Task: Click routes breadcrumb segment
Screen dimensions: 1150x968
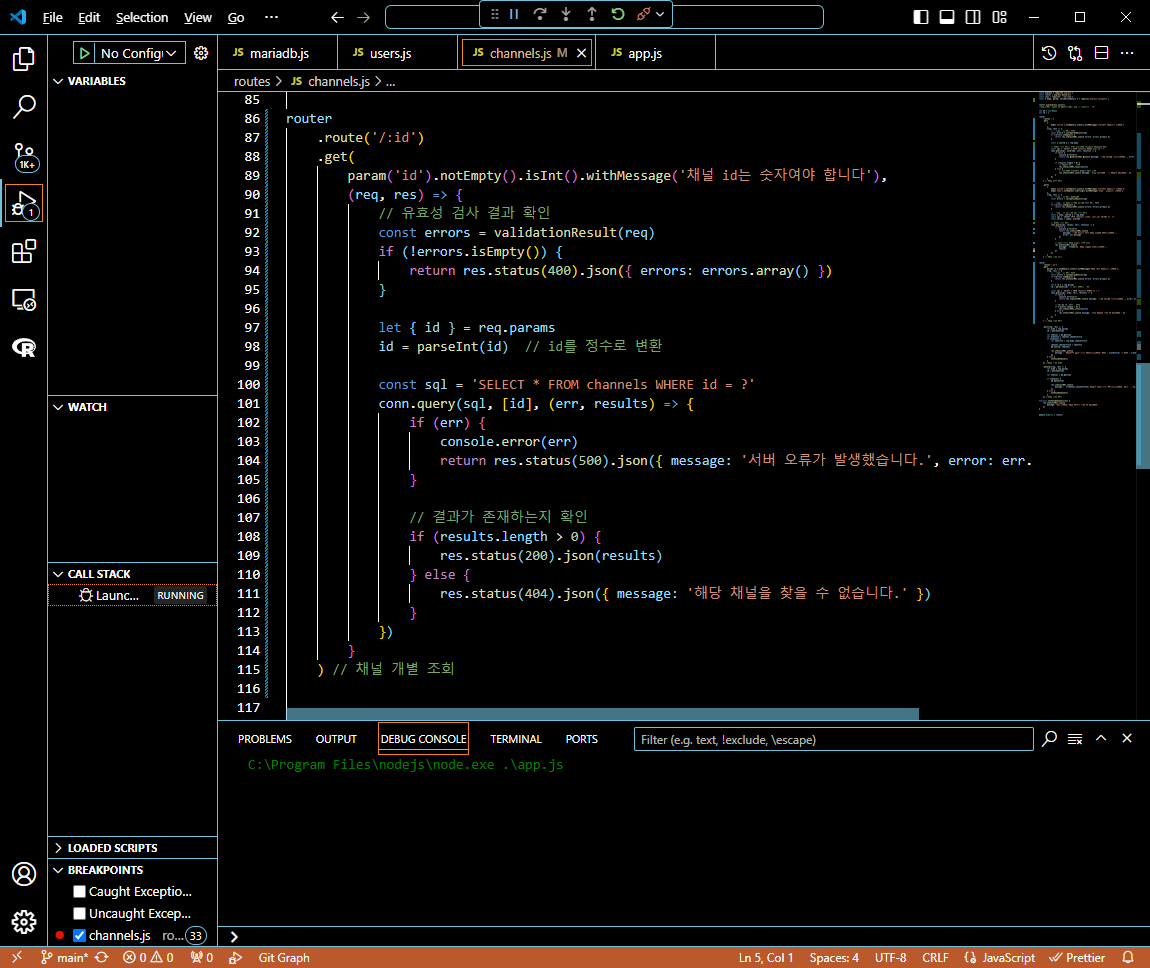Action: 252,81
